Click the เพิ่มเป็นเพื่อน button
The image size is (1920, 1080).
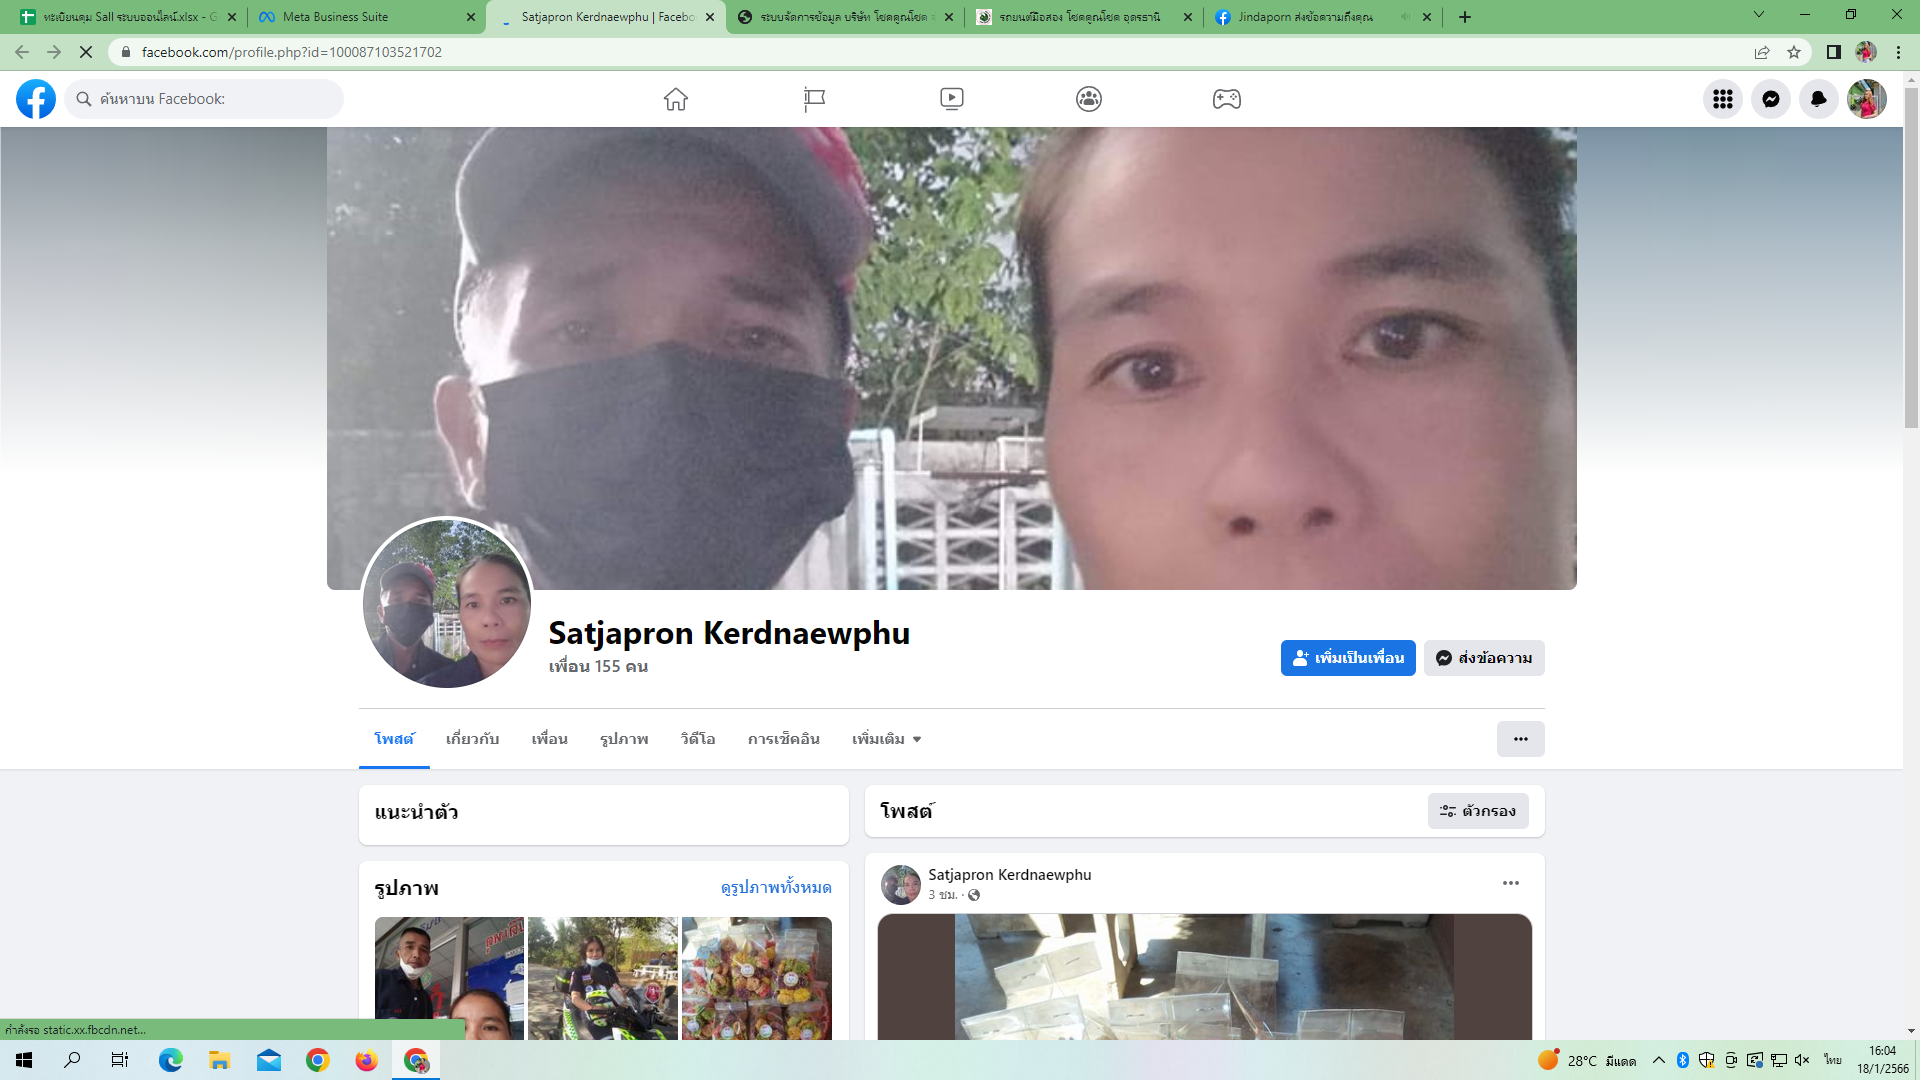(x=1348, y=658)
